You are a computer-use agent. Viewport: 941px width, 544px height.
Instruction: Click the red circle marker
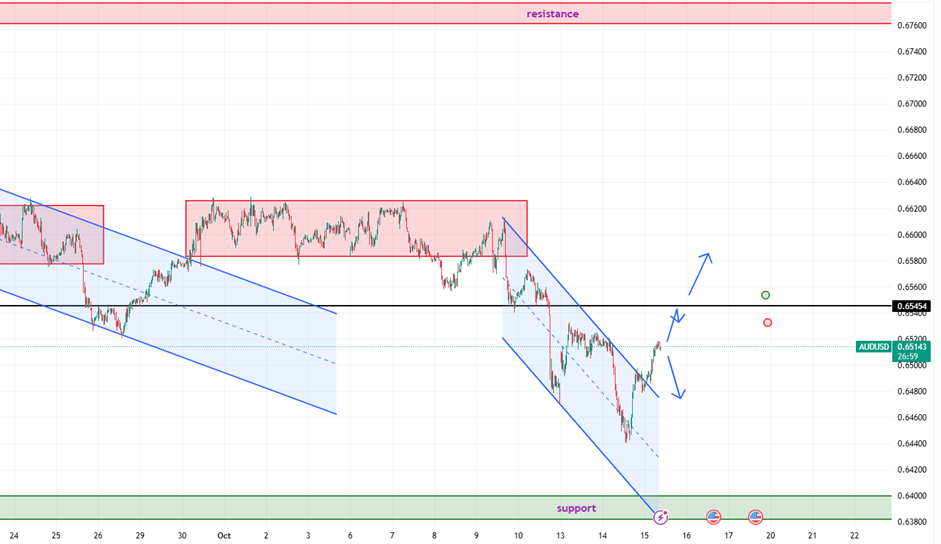coord(767,322)
